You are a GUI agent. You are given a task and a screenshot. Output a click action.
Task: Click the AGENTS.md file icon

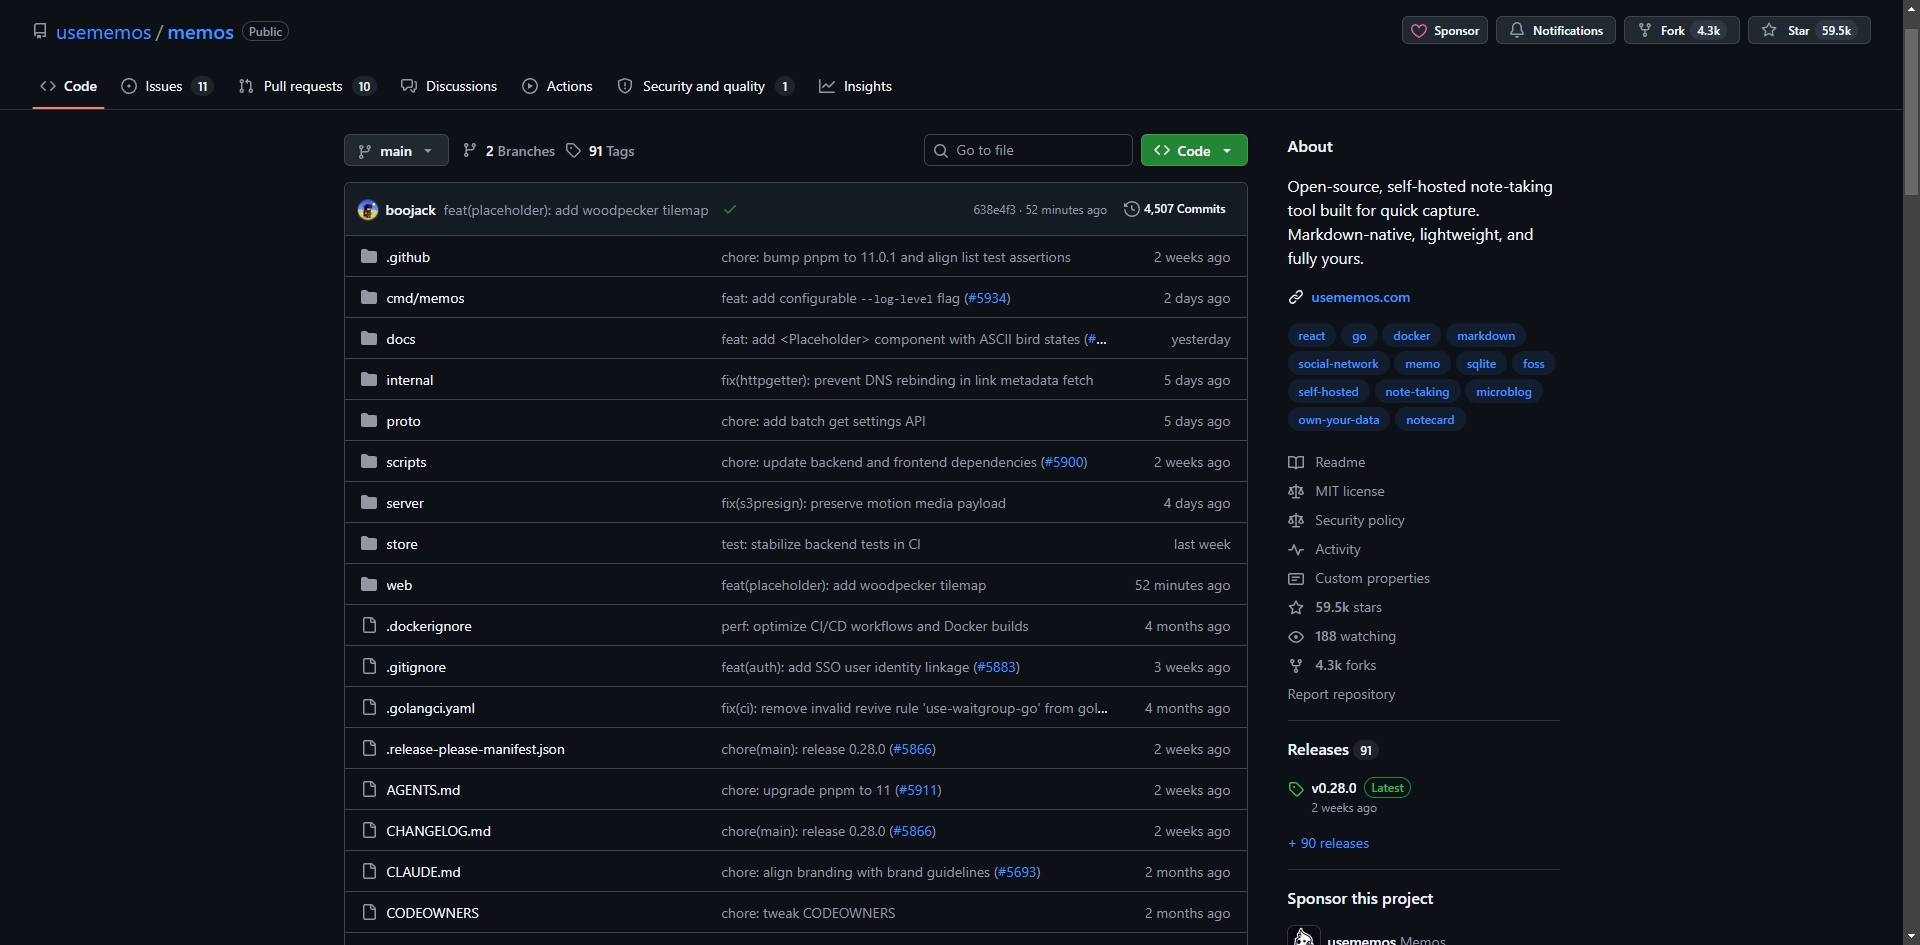pyautogui.click(x=369, y=790)
